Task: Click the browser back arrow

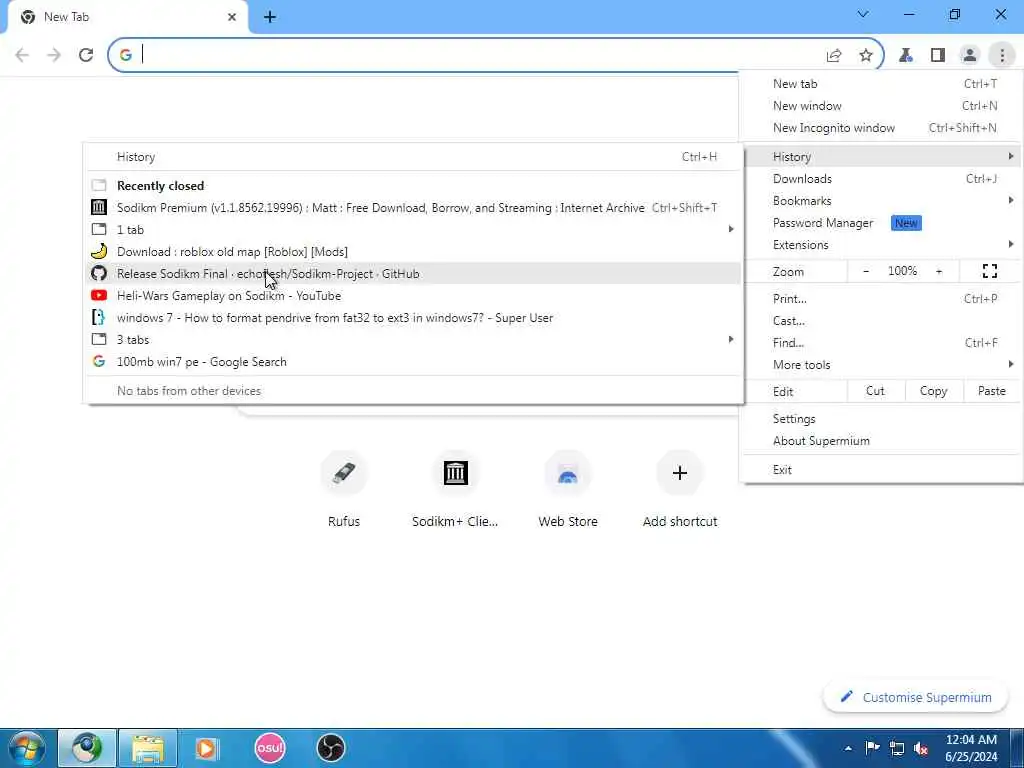Action: click(x=22, y=55)
